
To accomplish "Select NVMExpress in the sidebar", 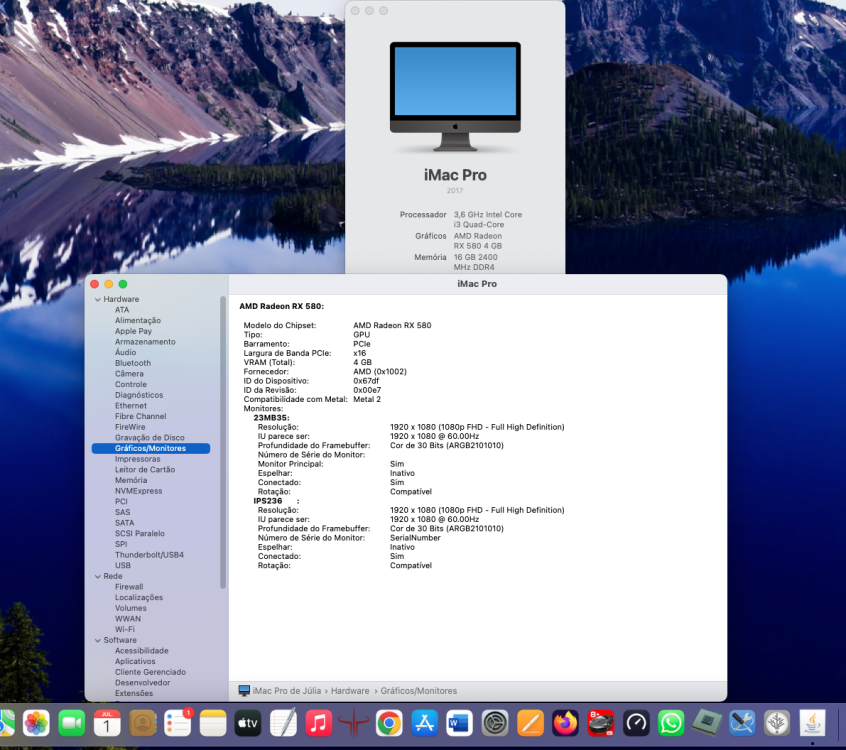I will pyautogui.click(x=138, y=491).
